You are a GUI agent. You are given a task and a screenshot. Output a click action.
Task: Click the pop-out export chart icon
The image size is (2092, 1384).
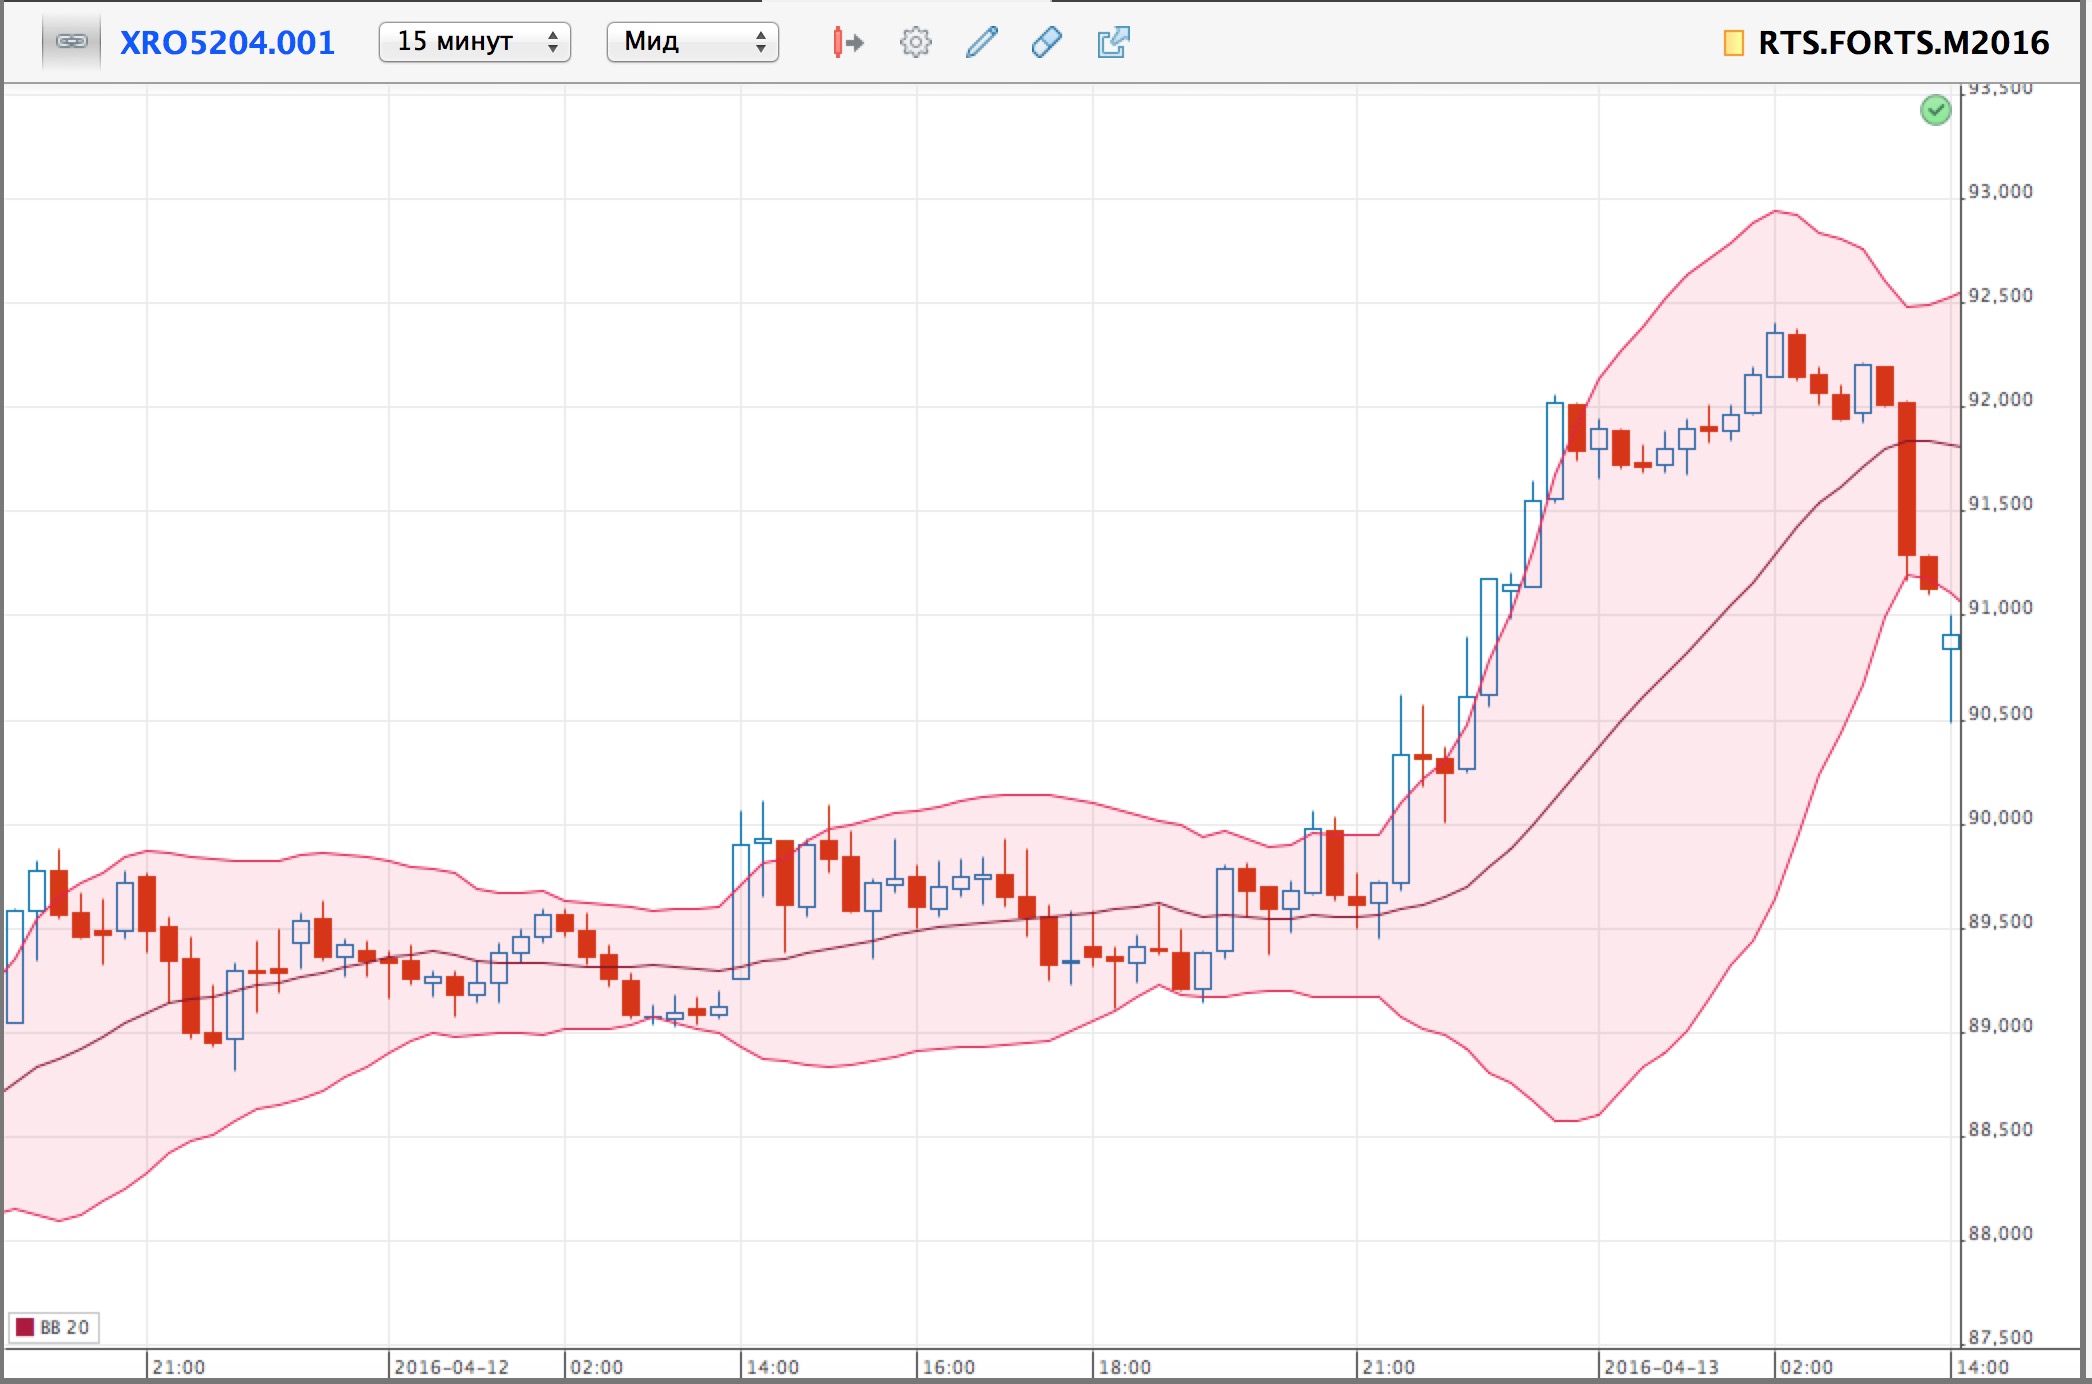(1112, 42)
